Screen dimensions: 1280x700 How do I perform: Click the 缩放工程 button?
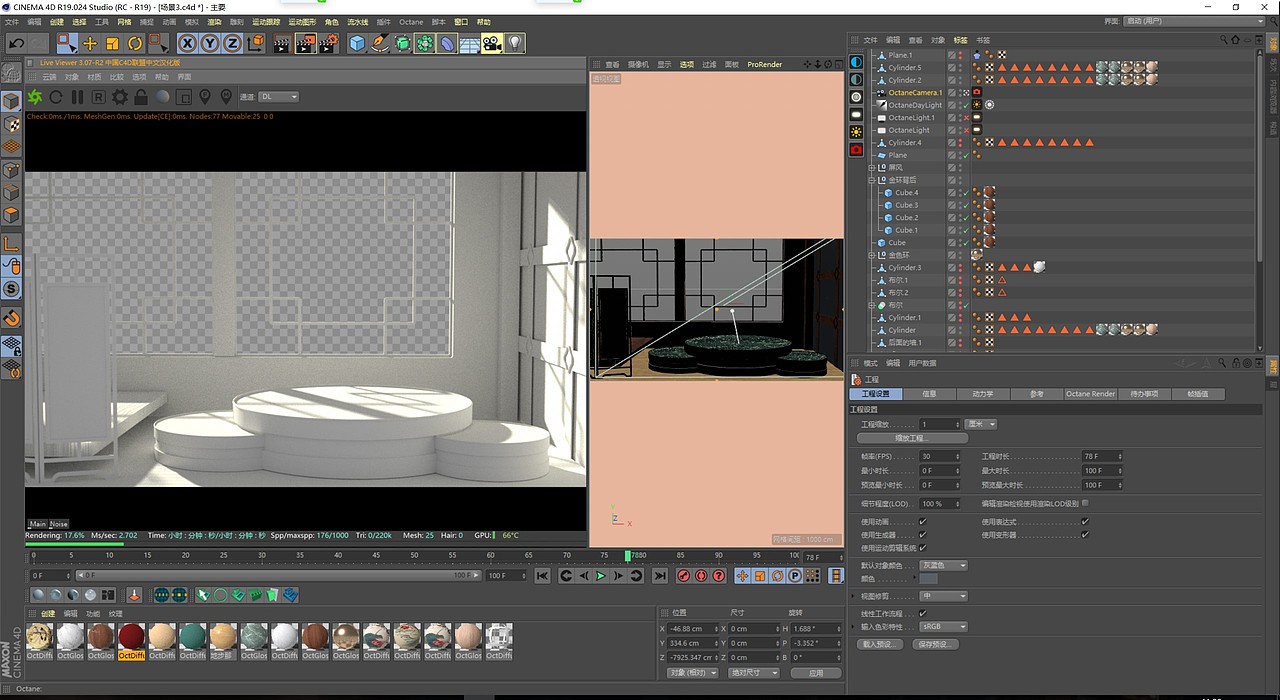click(x=911, y=438)
